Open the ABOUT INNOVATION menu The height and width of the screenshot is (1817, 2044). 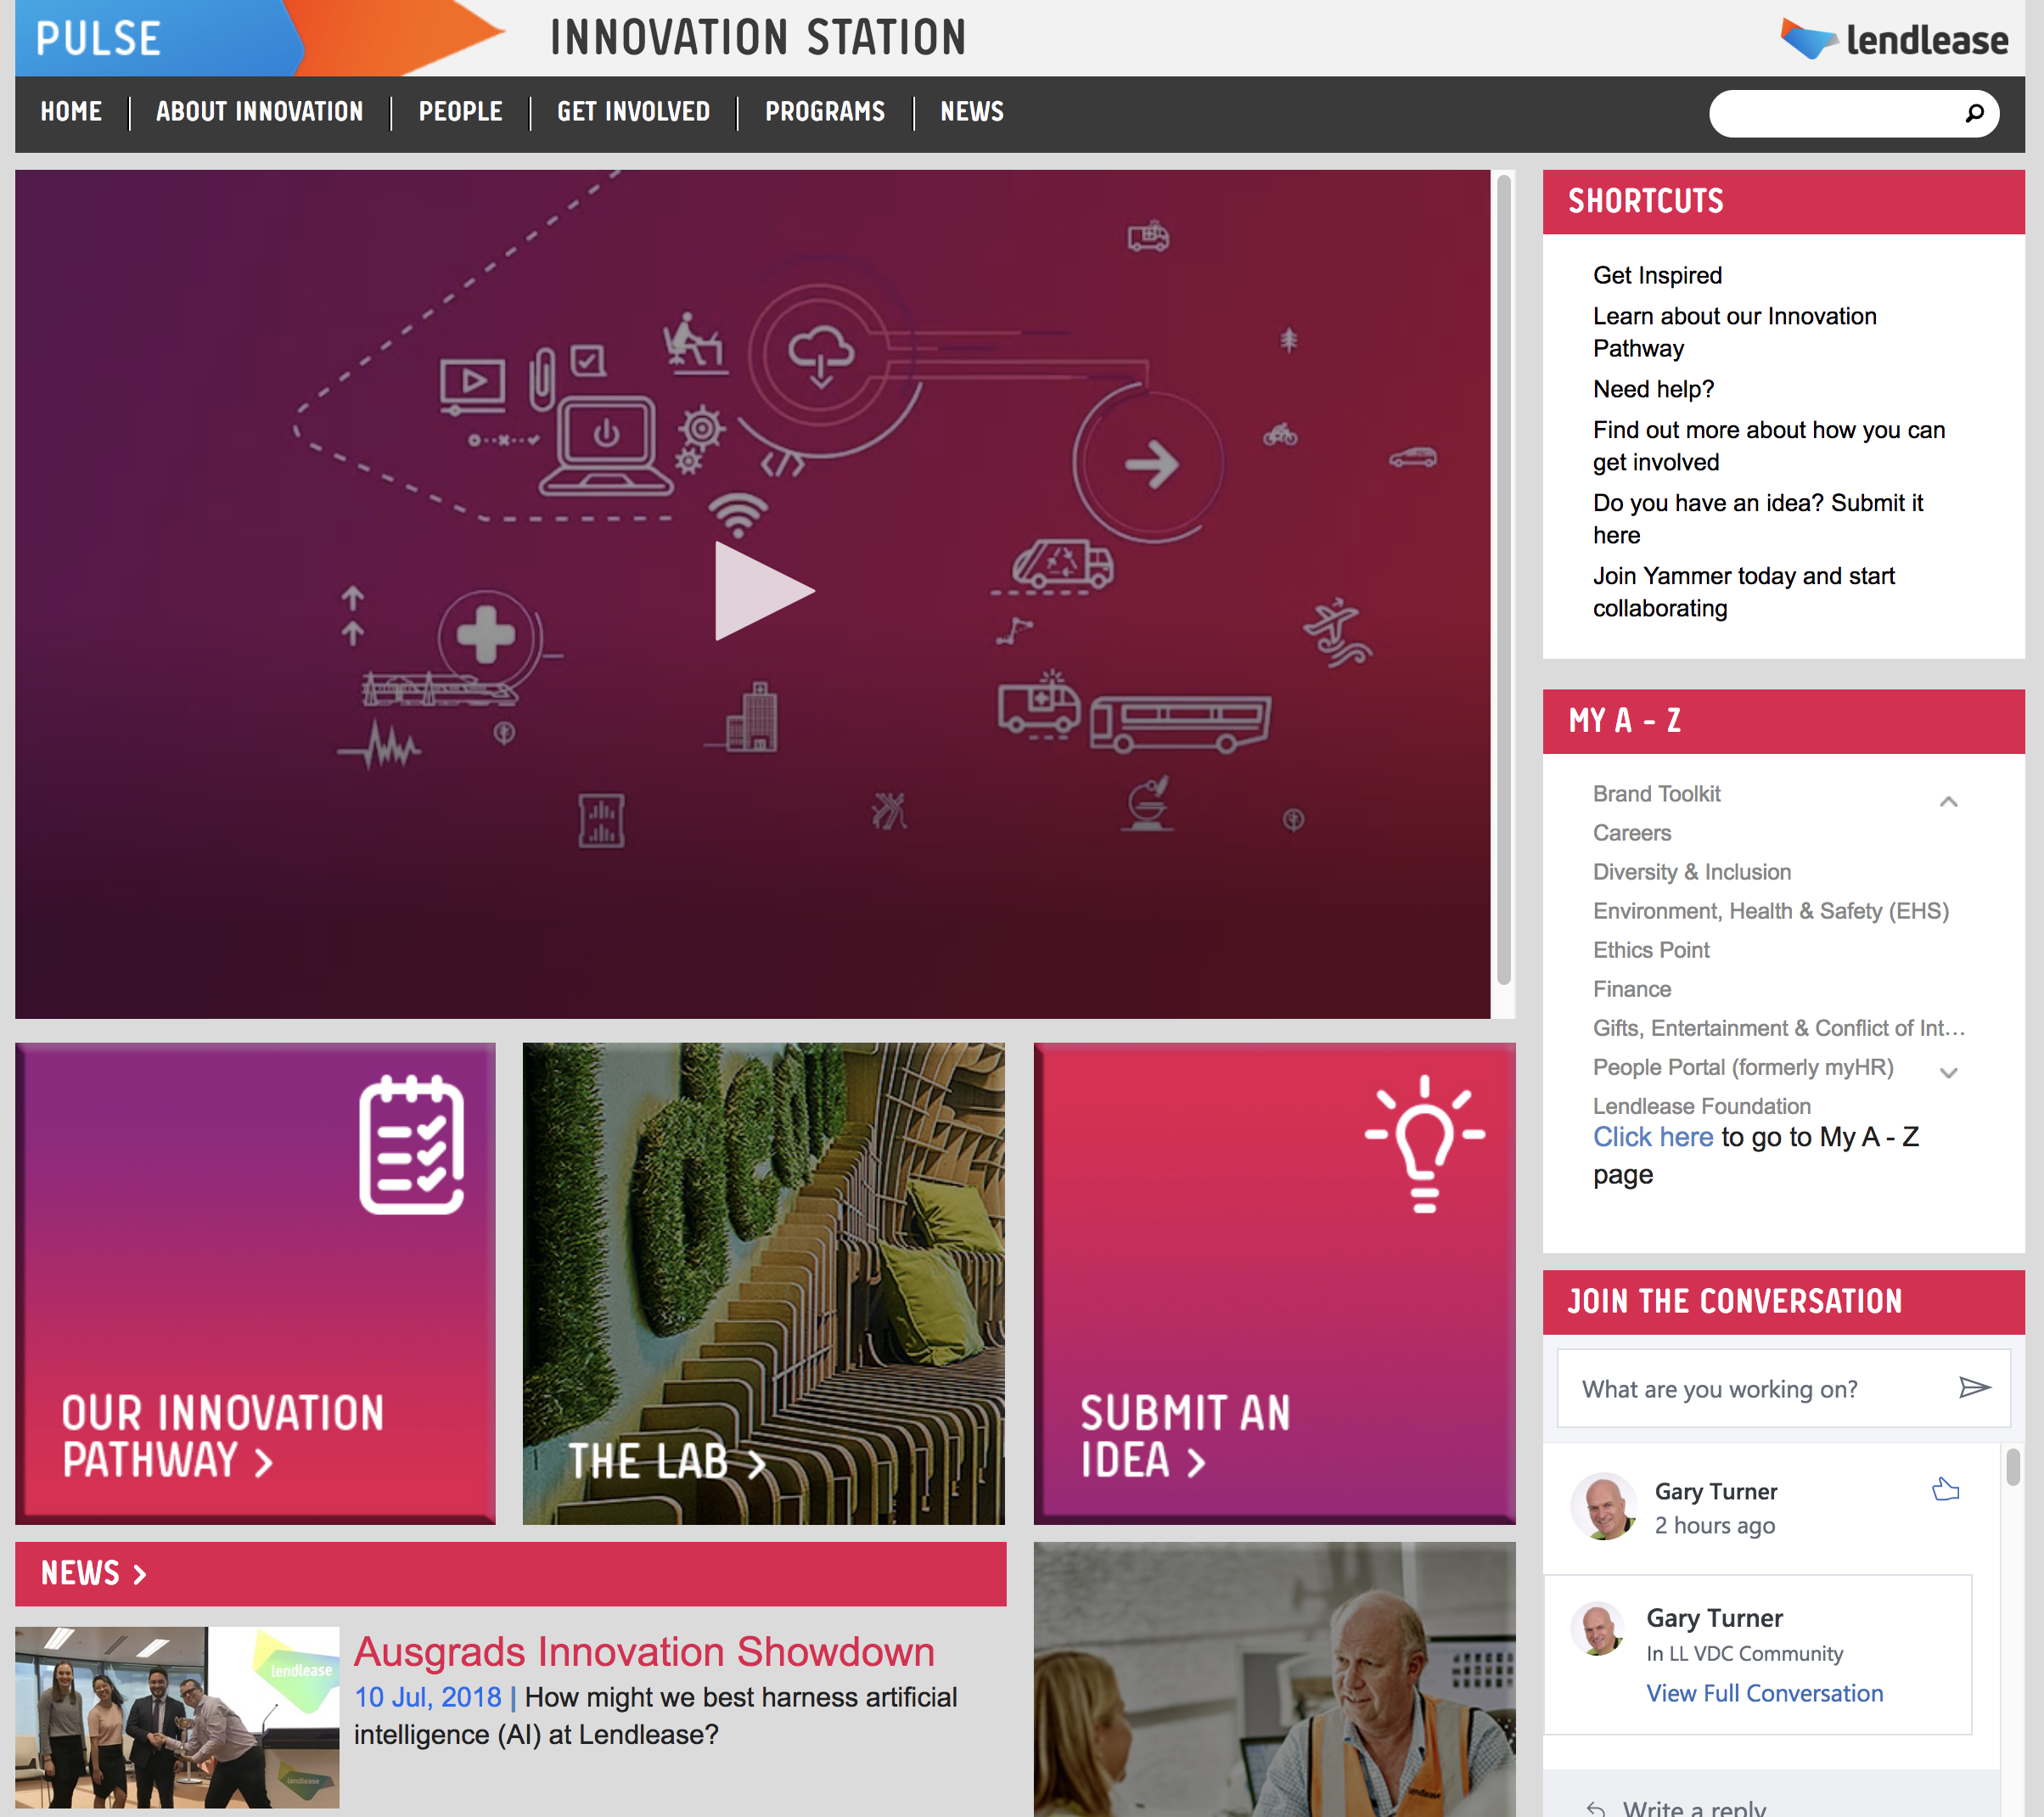(x=260, y=111)
